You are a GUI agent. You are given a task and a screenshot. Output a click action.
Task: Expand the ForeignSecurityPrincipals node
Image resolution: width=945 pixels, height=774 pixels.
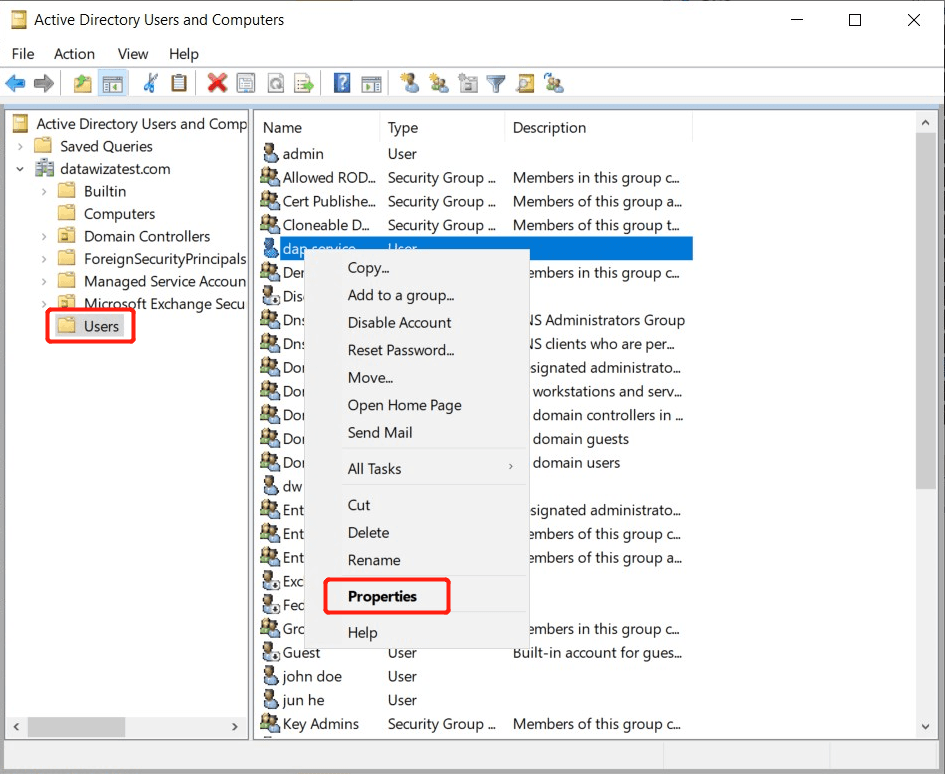point(44,259)
